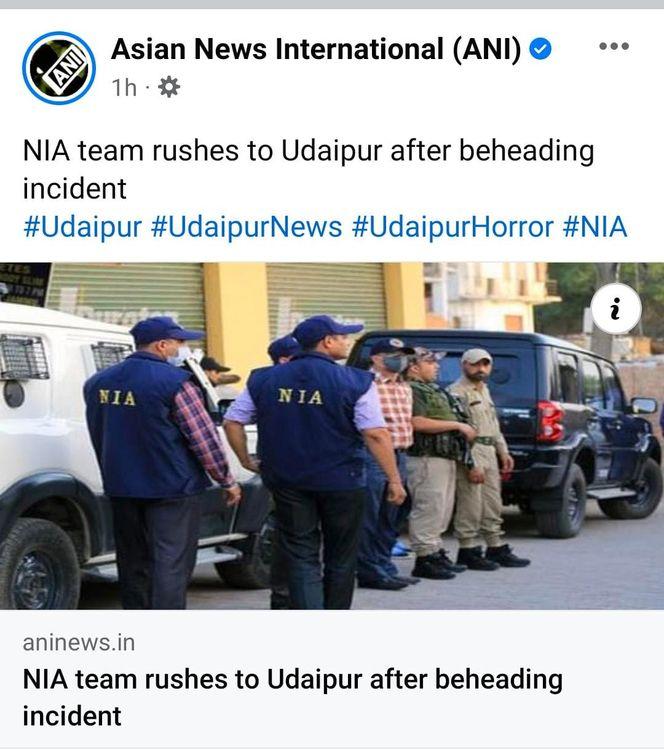Click the post caption about NIA team
Image resolution: width=664 pixels, height=750 pixels.
309,169
